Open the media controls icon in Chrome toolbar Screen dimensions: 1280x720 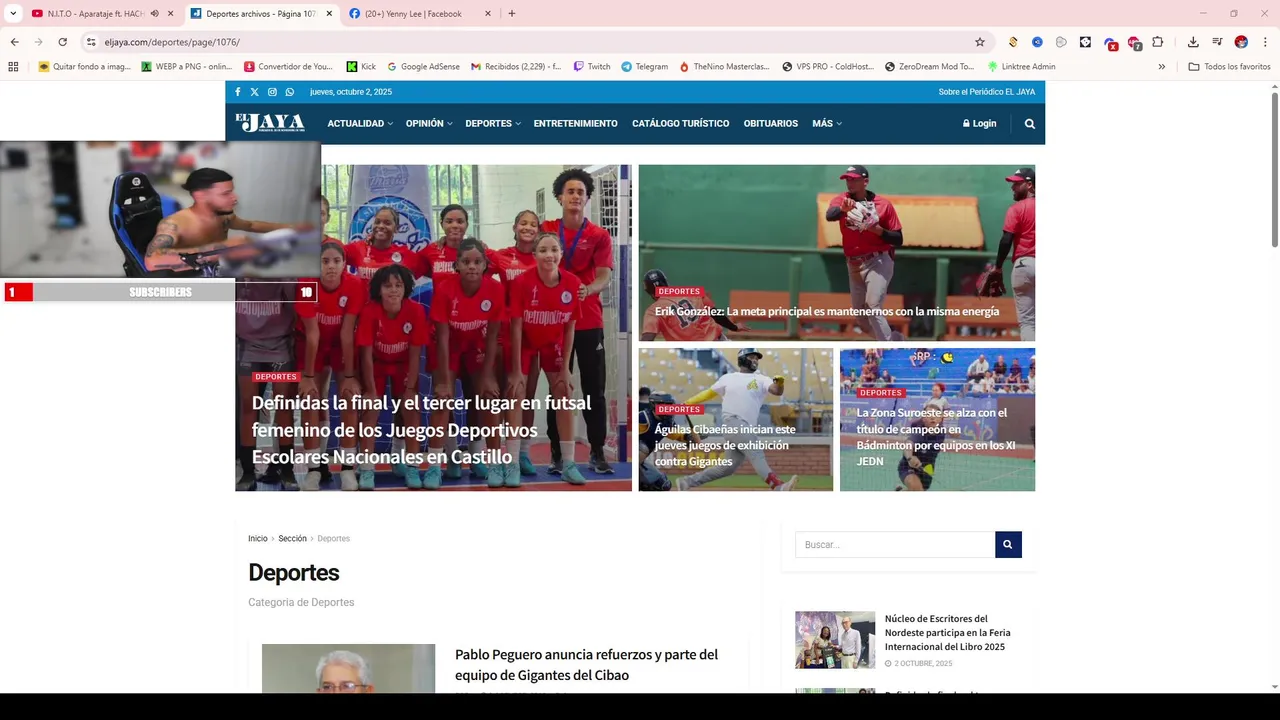coord(1217,42)
